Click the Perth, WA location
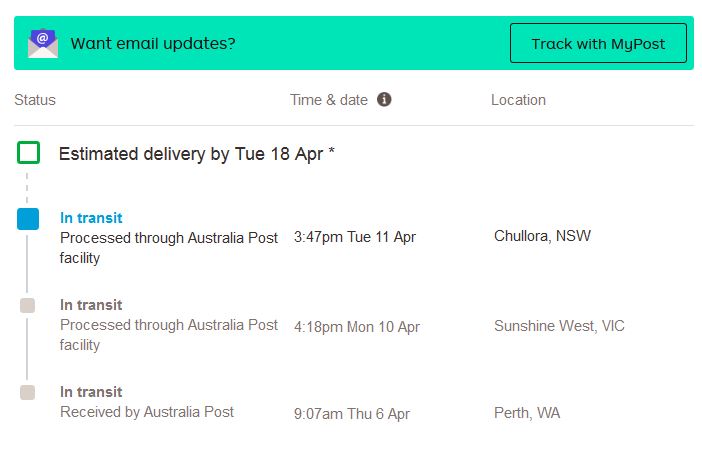 (527, 413)
